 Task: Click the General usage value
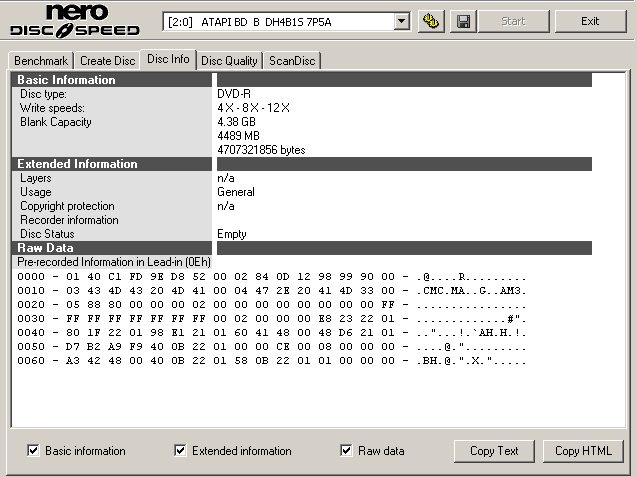coord(236,192)
